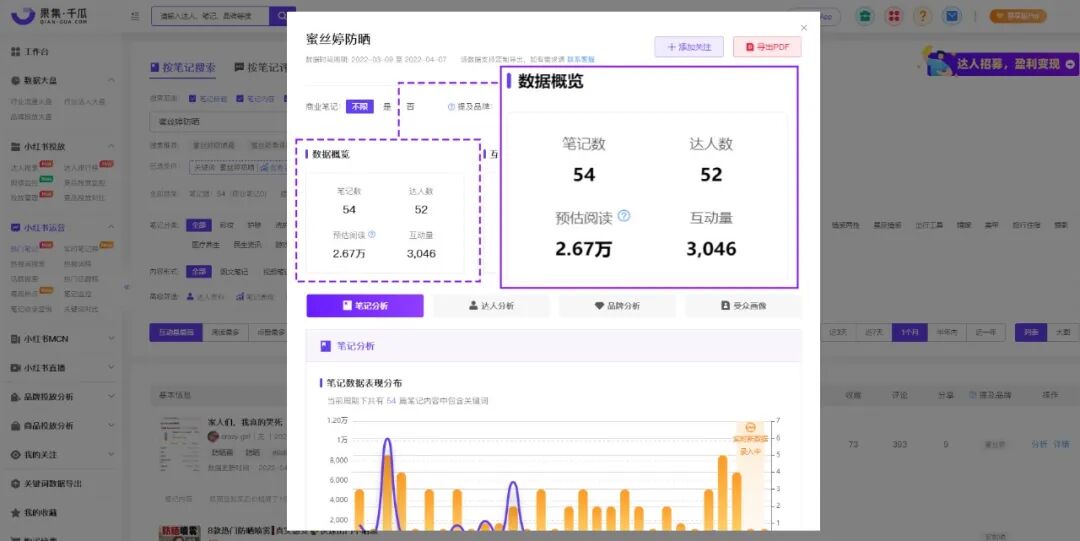Toggle the sidebar collapse hamburger icon

tap(135, 16)
